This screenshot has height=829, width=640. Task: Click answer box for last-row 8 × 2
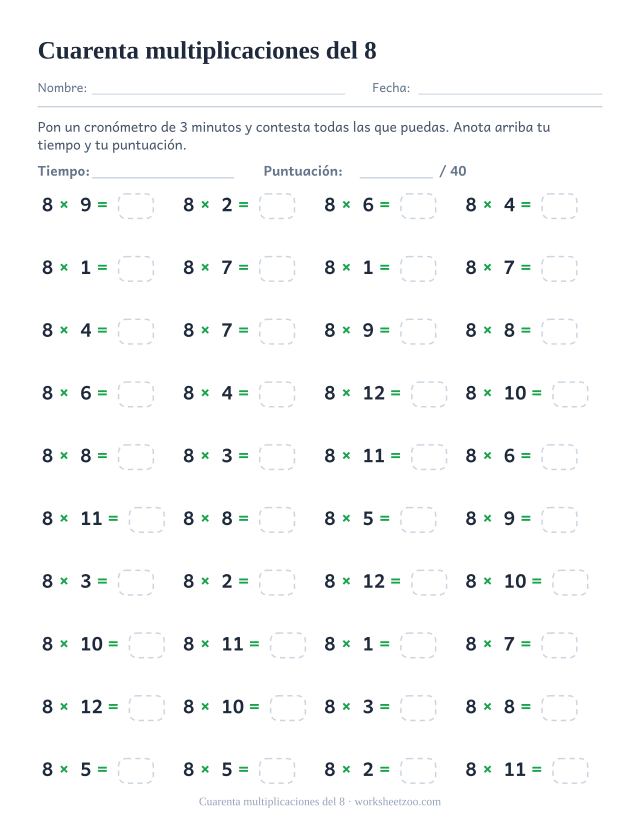pos(418,771)
